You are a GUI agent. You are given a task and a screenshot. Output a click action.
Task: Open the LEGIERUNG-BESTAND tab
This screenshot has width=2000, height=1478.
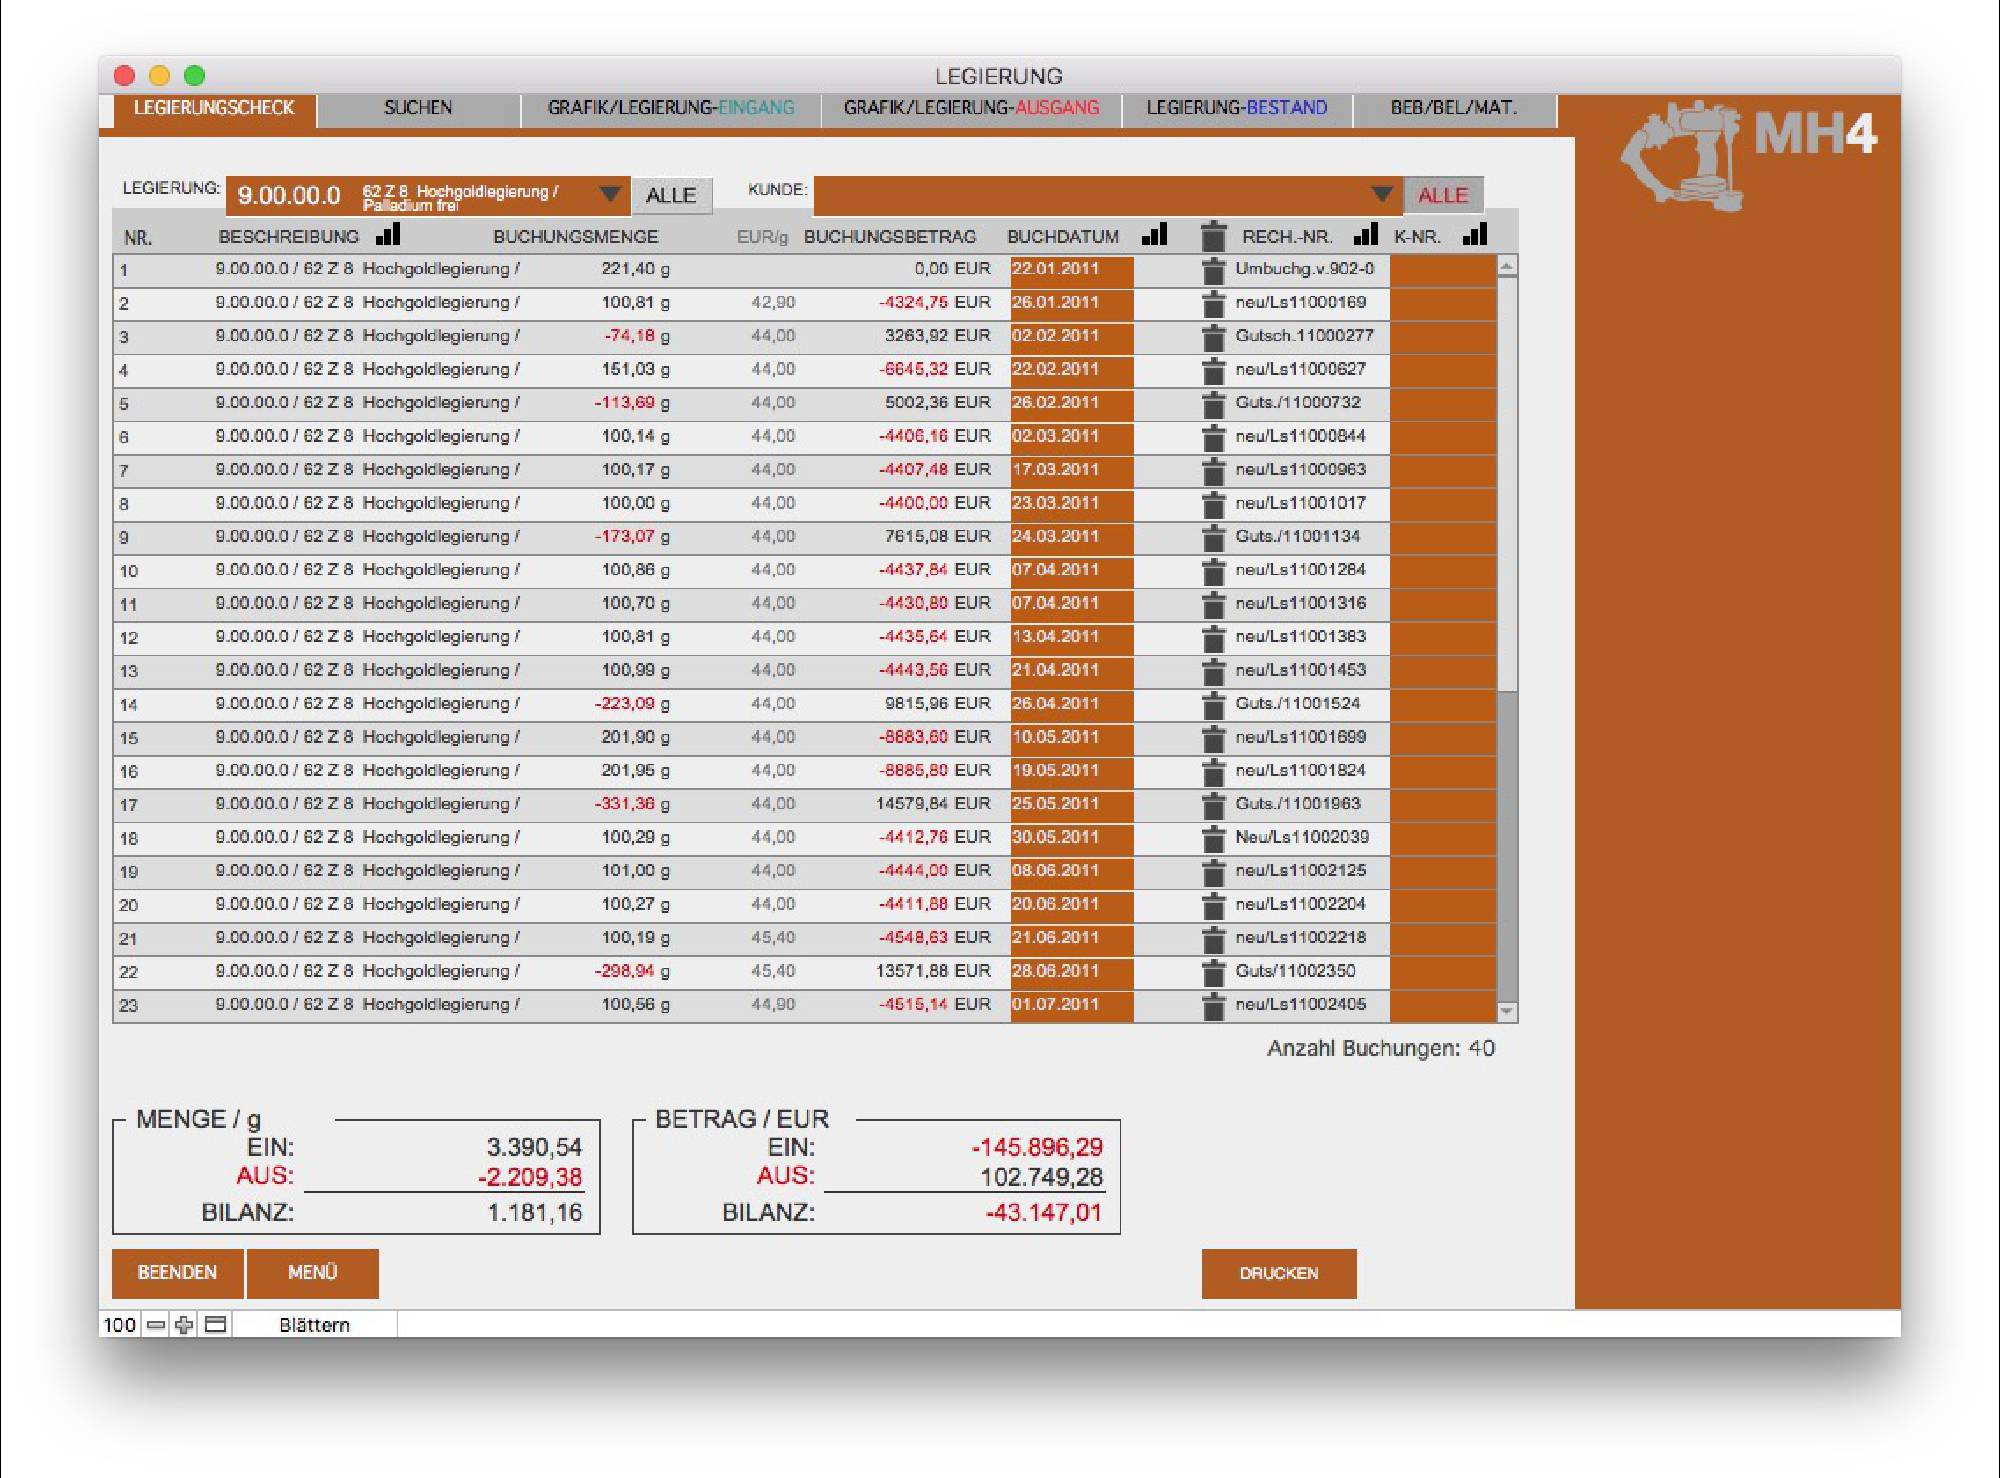pos(1236,108)
